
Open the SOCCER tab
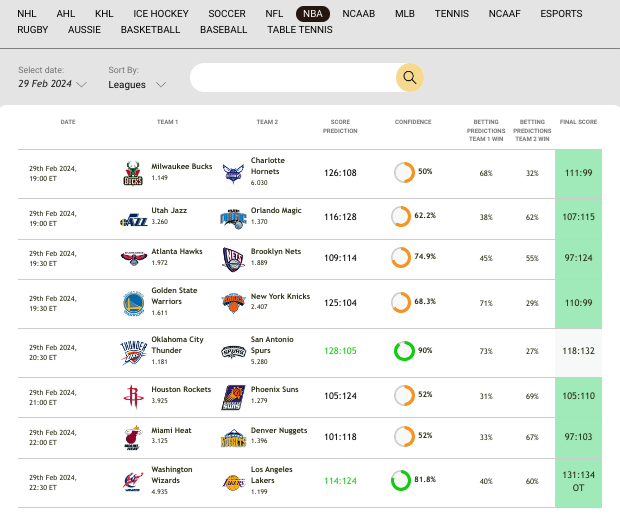(x=227, y=14)
